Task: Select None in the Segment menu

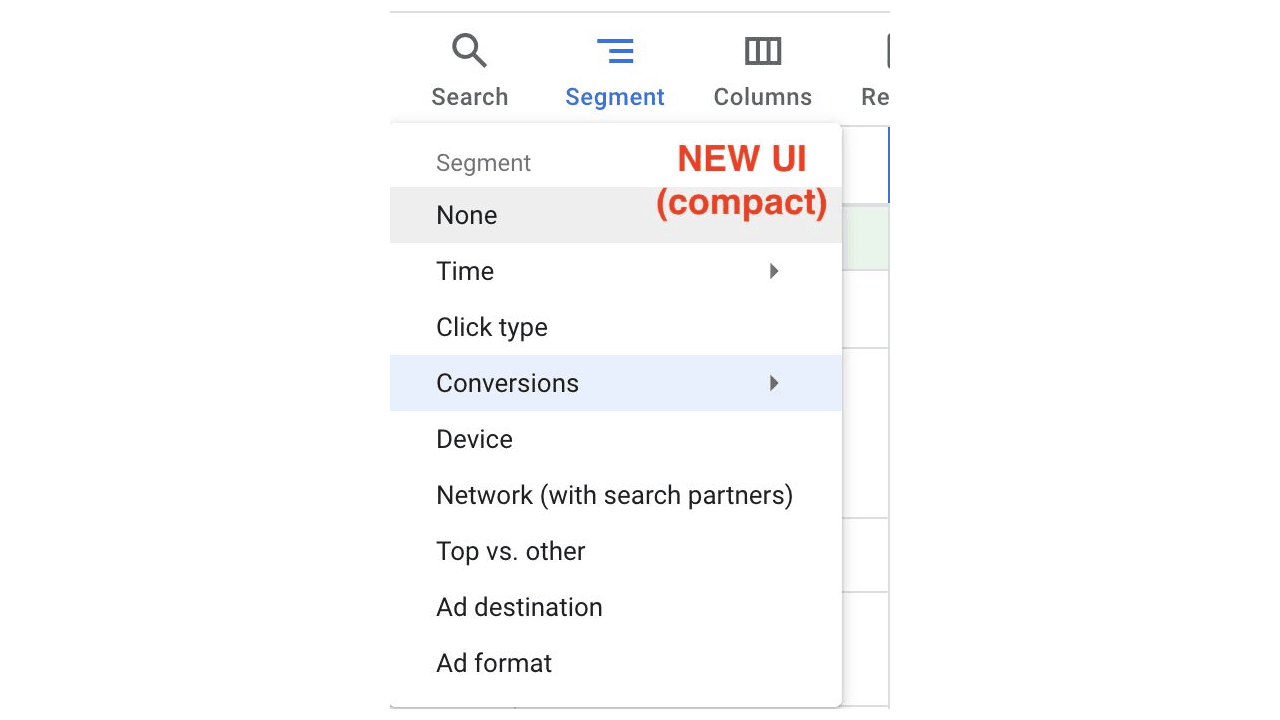Action: 616,215
